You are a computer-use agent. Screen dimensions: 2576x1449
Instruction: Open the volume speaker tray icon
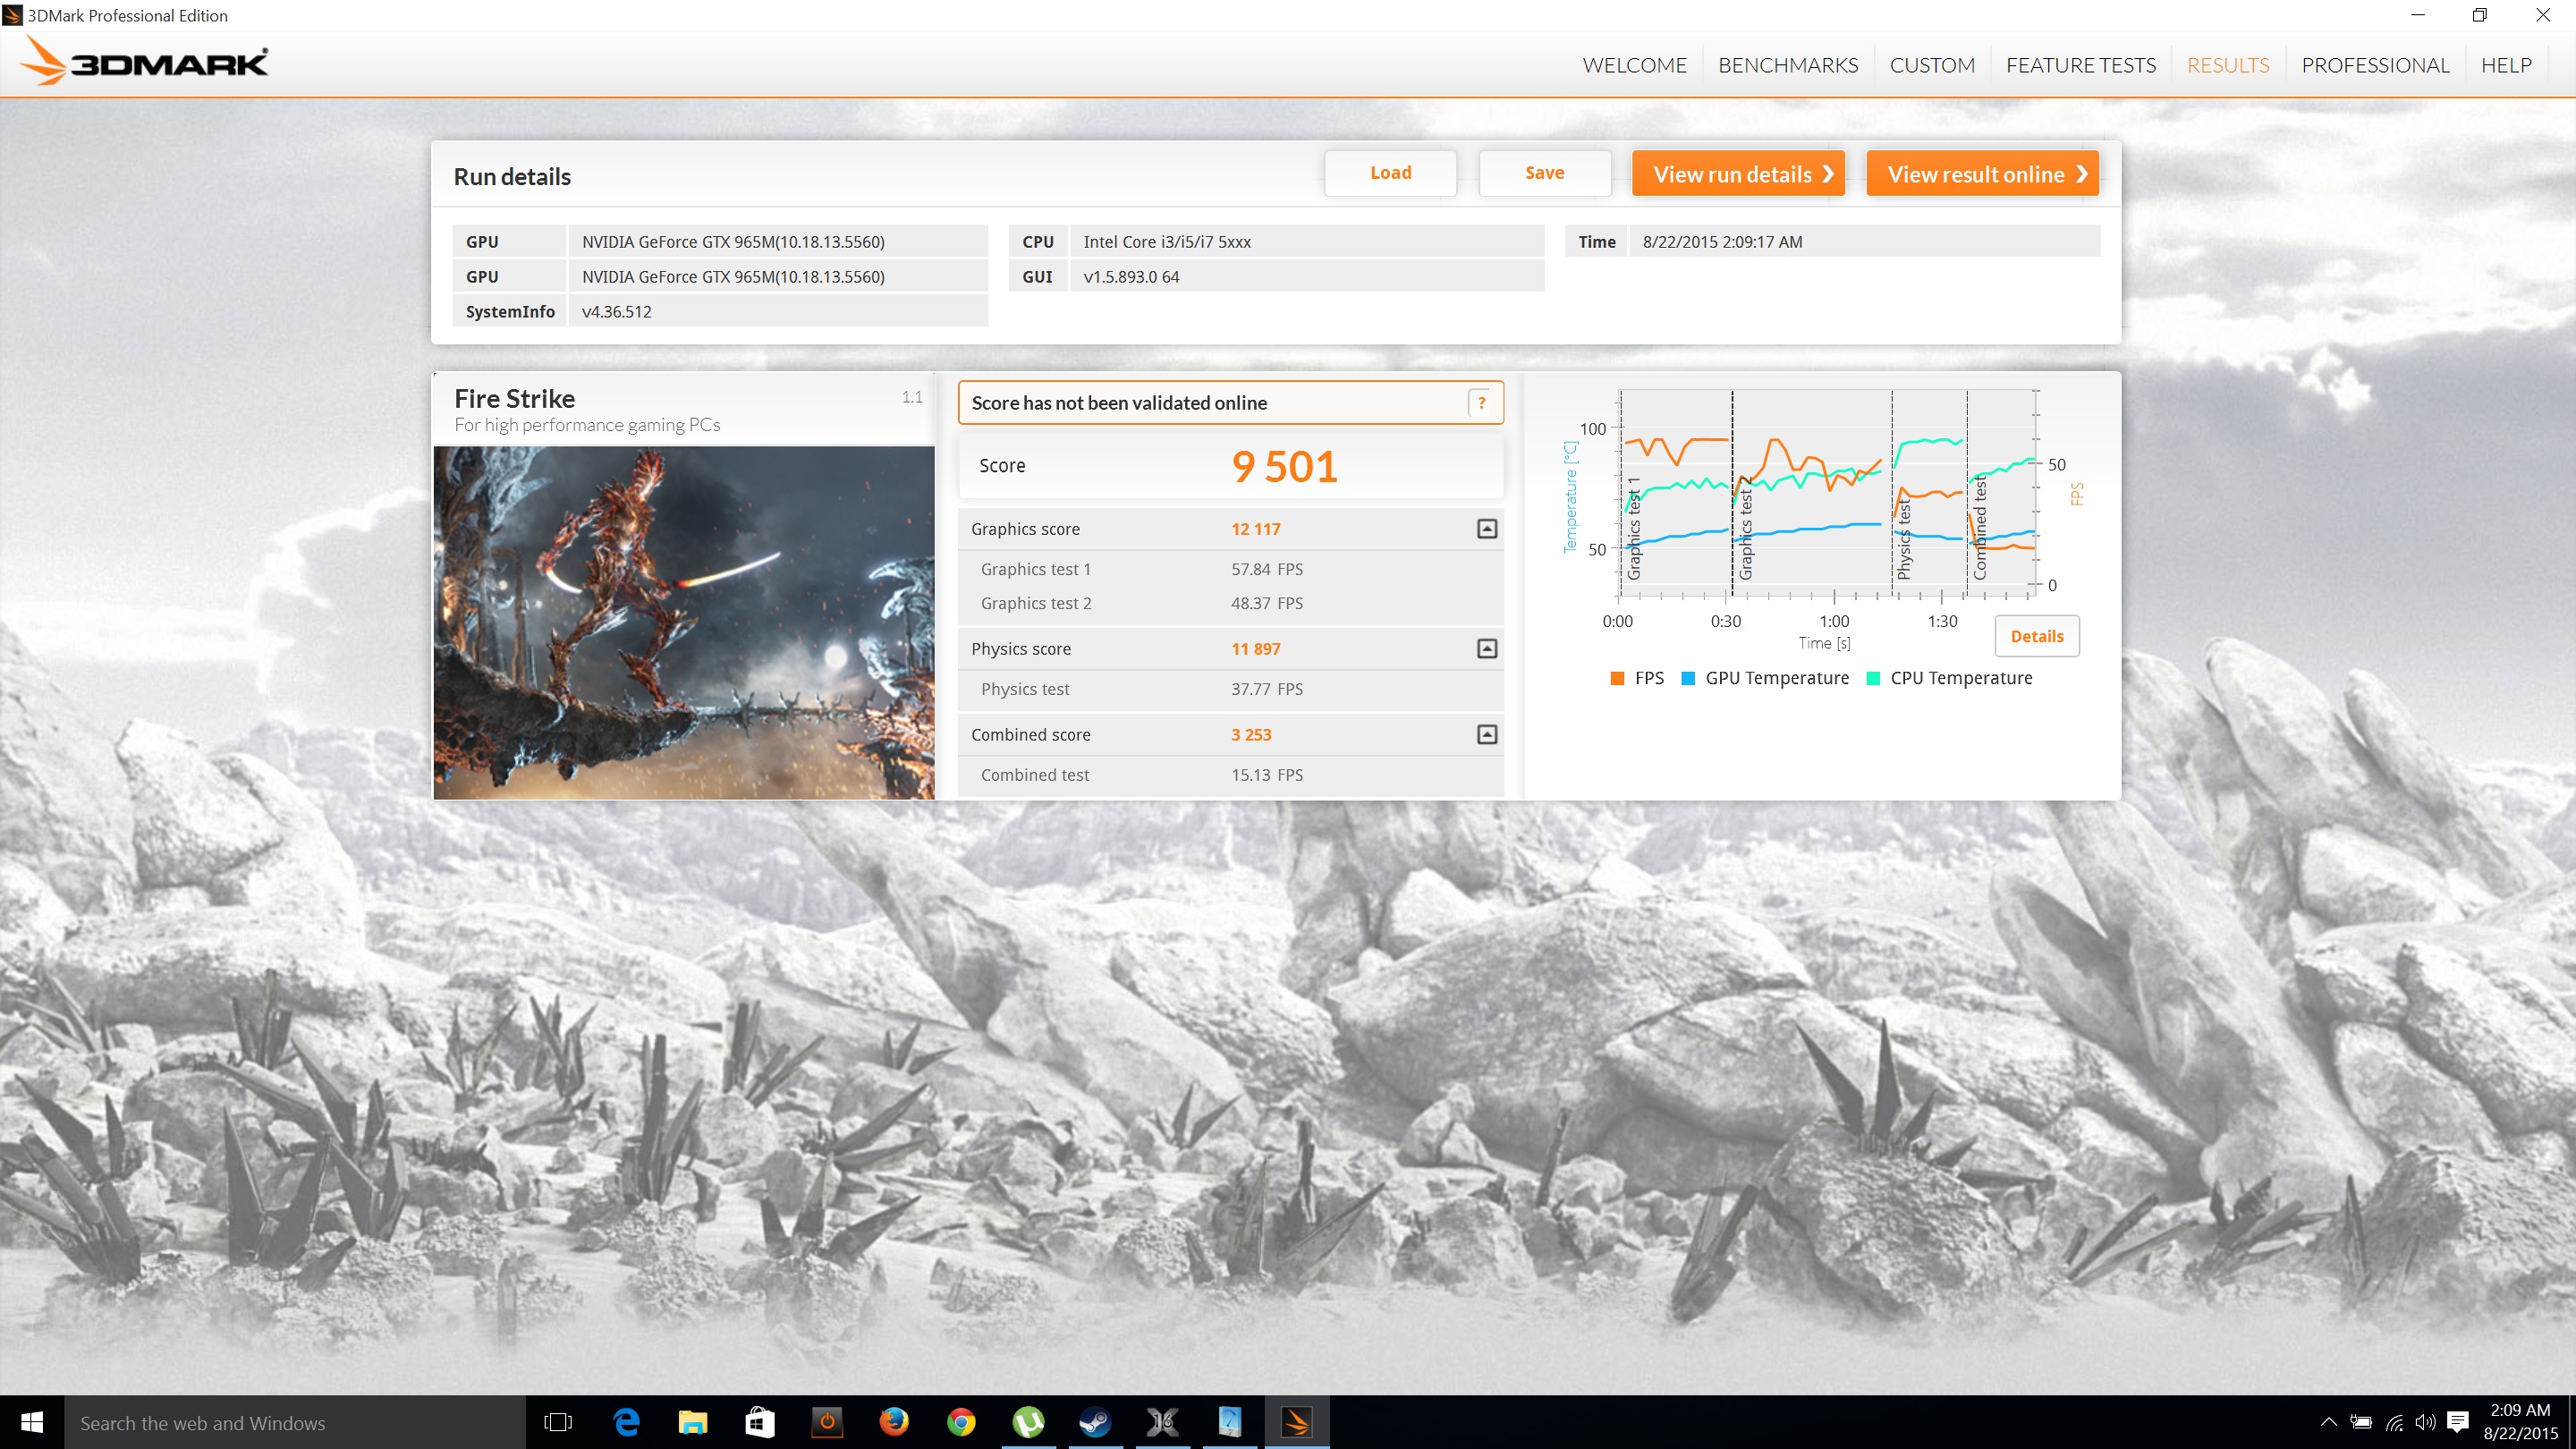(x=2425, y=1422)
